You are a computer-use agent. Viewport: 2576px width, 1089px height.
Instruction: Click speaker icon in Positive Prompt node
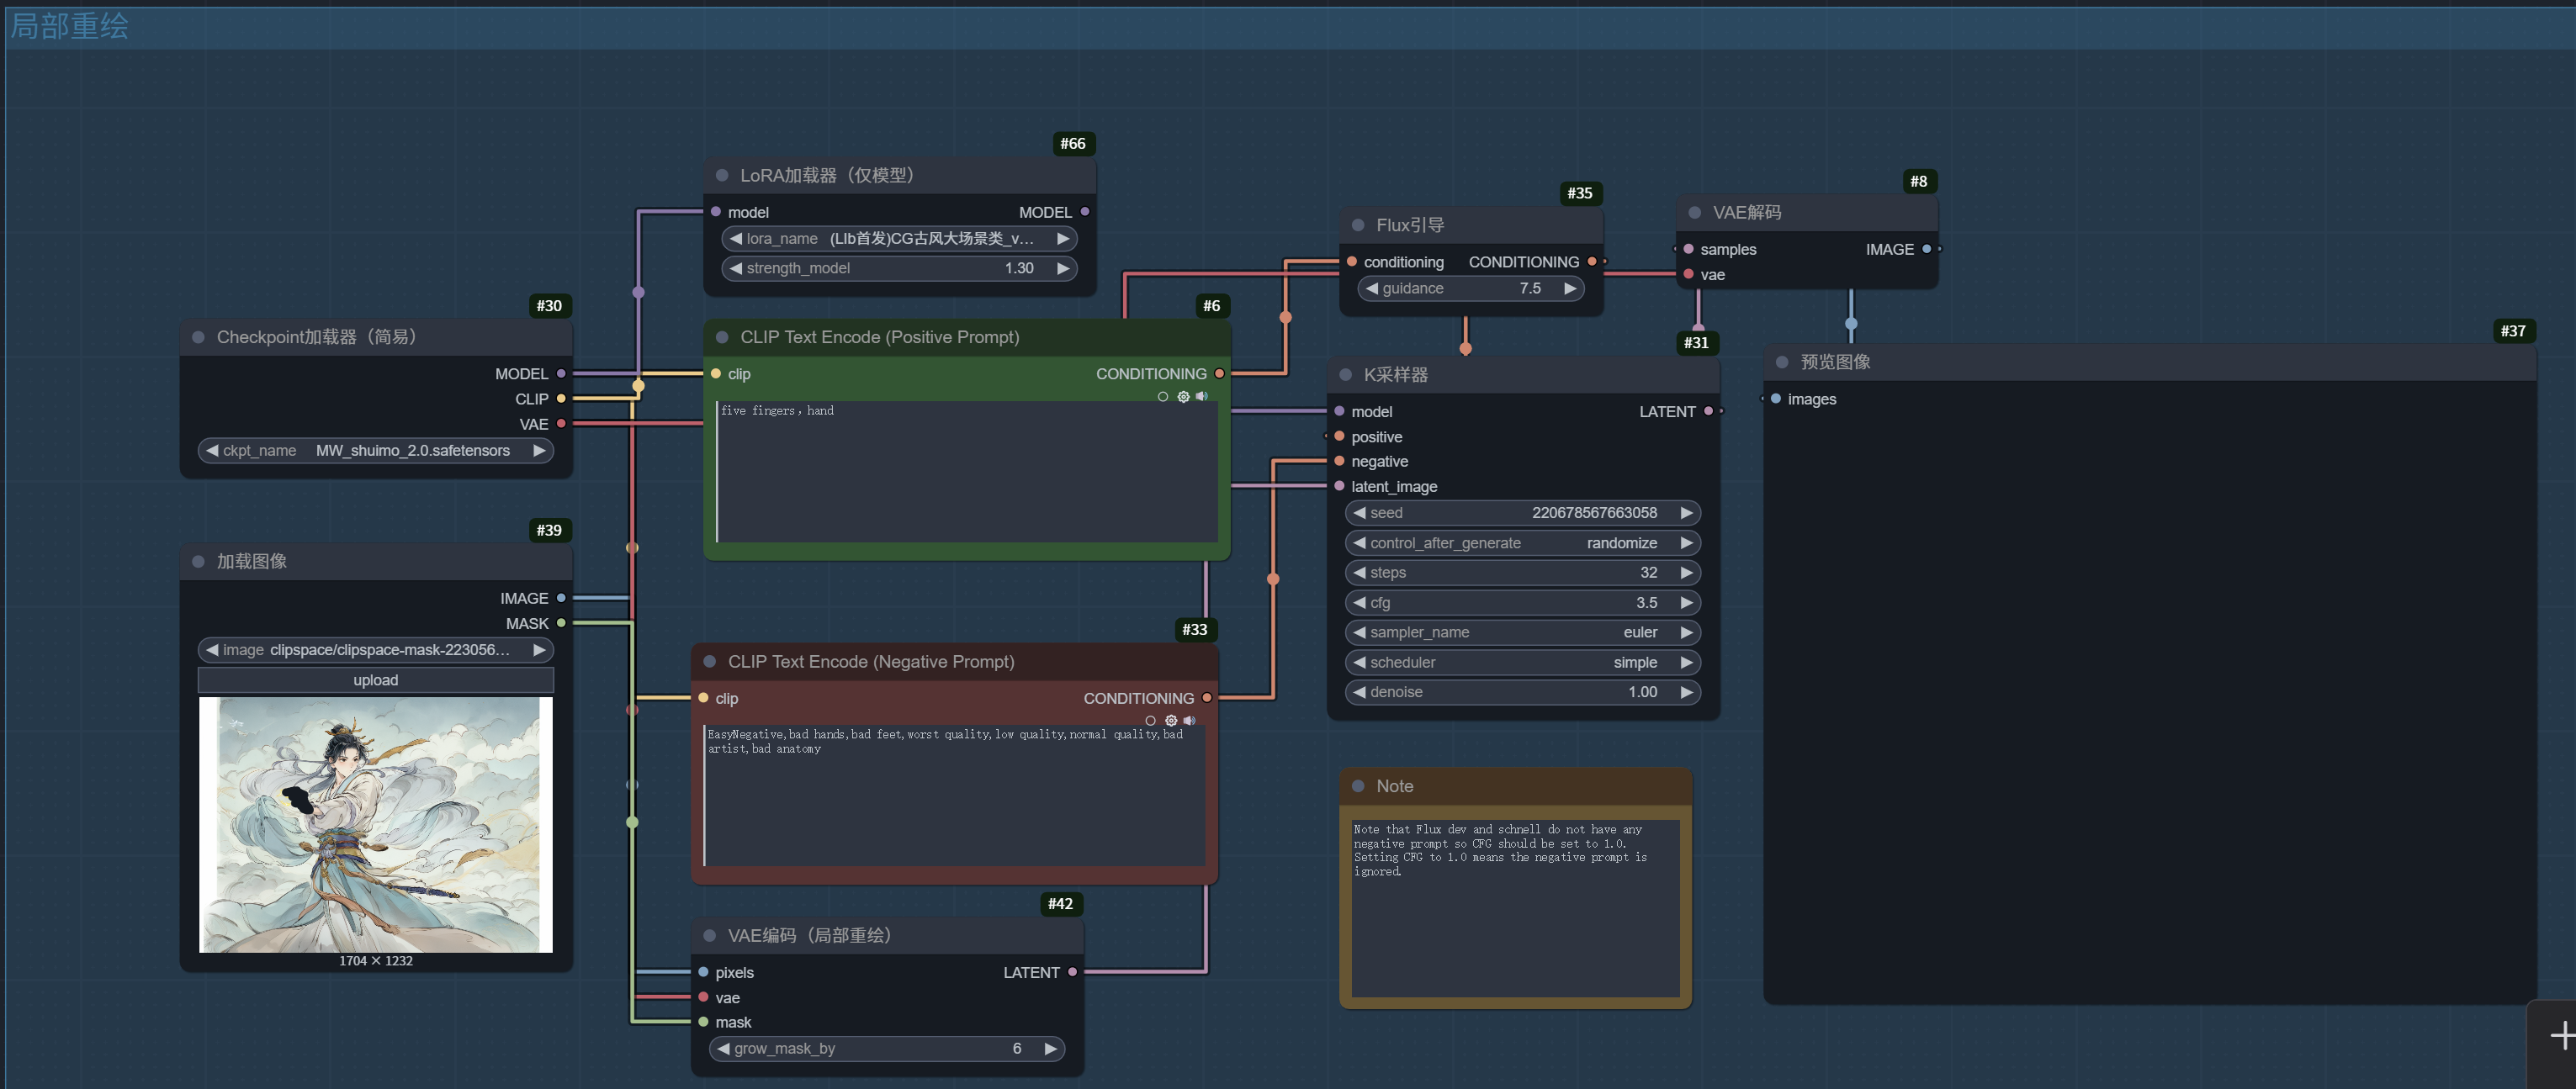click(1202, 396)
